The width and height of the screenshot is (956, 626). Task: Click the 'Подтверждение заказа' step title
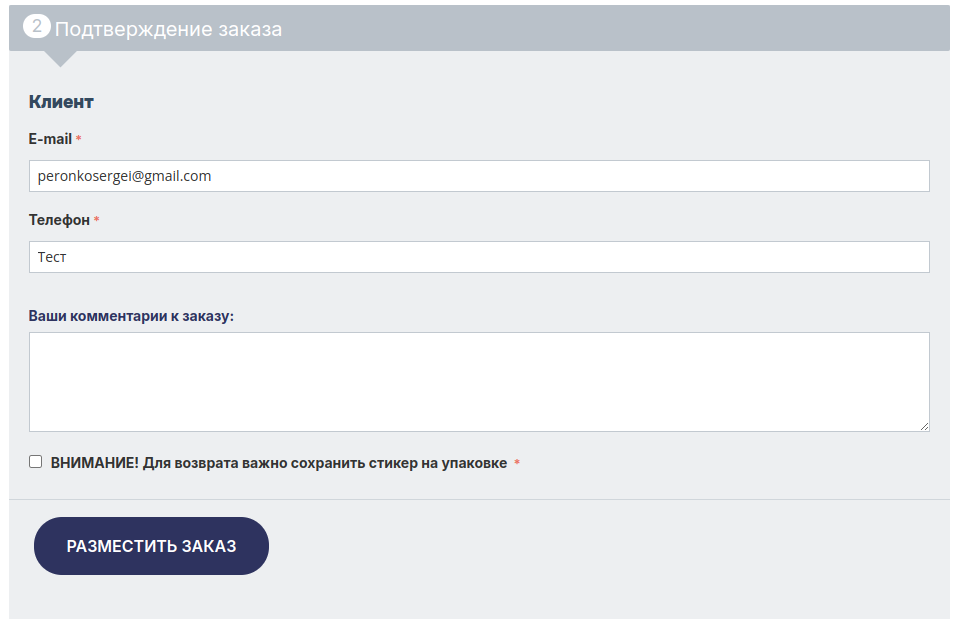[168, 29]
